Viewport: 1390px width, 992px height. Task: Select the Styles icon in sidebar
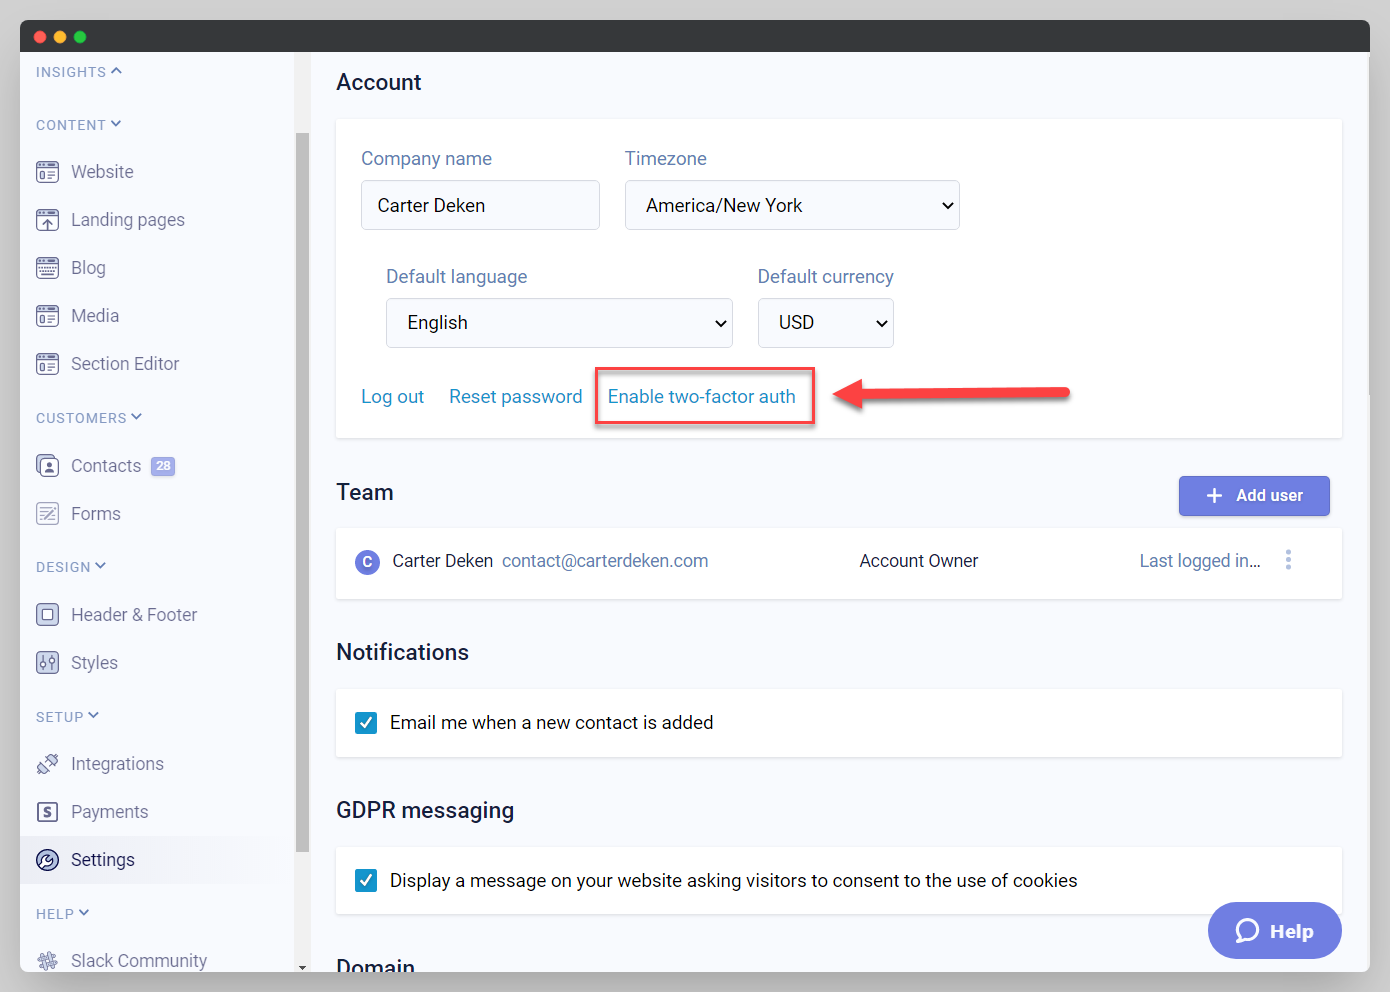(47, 662)
